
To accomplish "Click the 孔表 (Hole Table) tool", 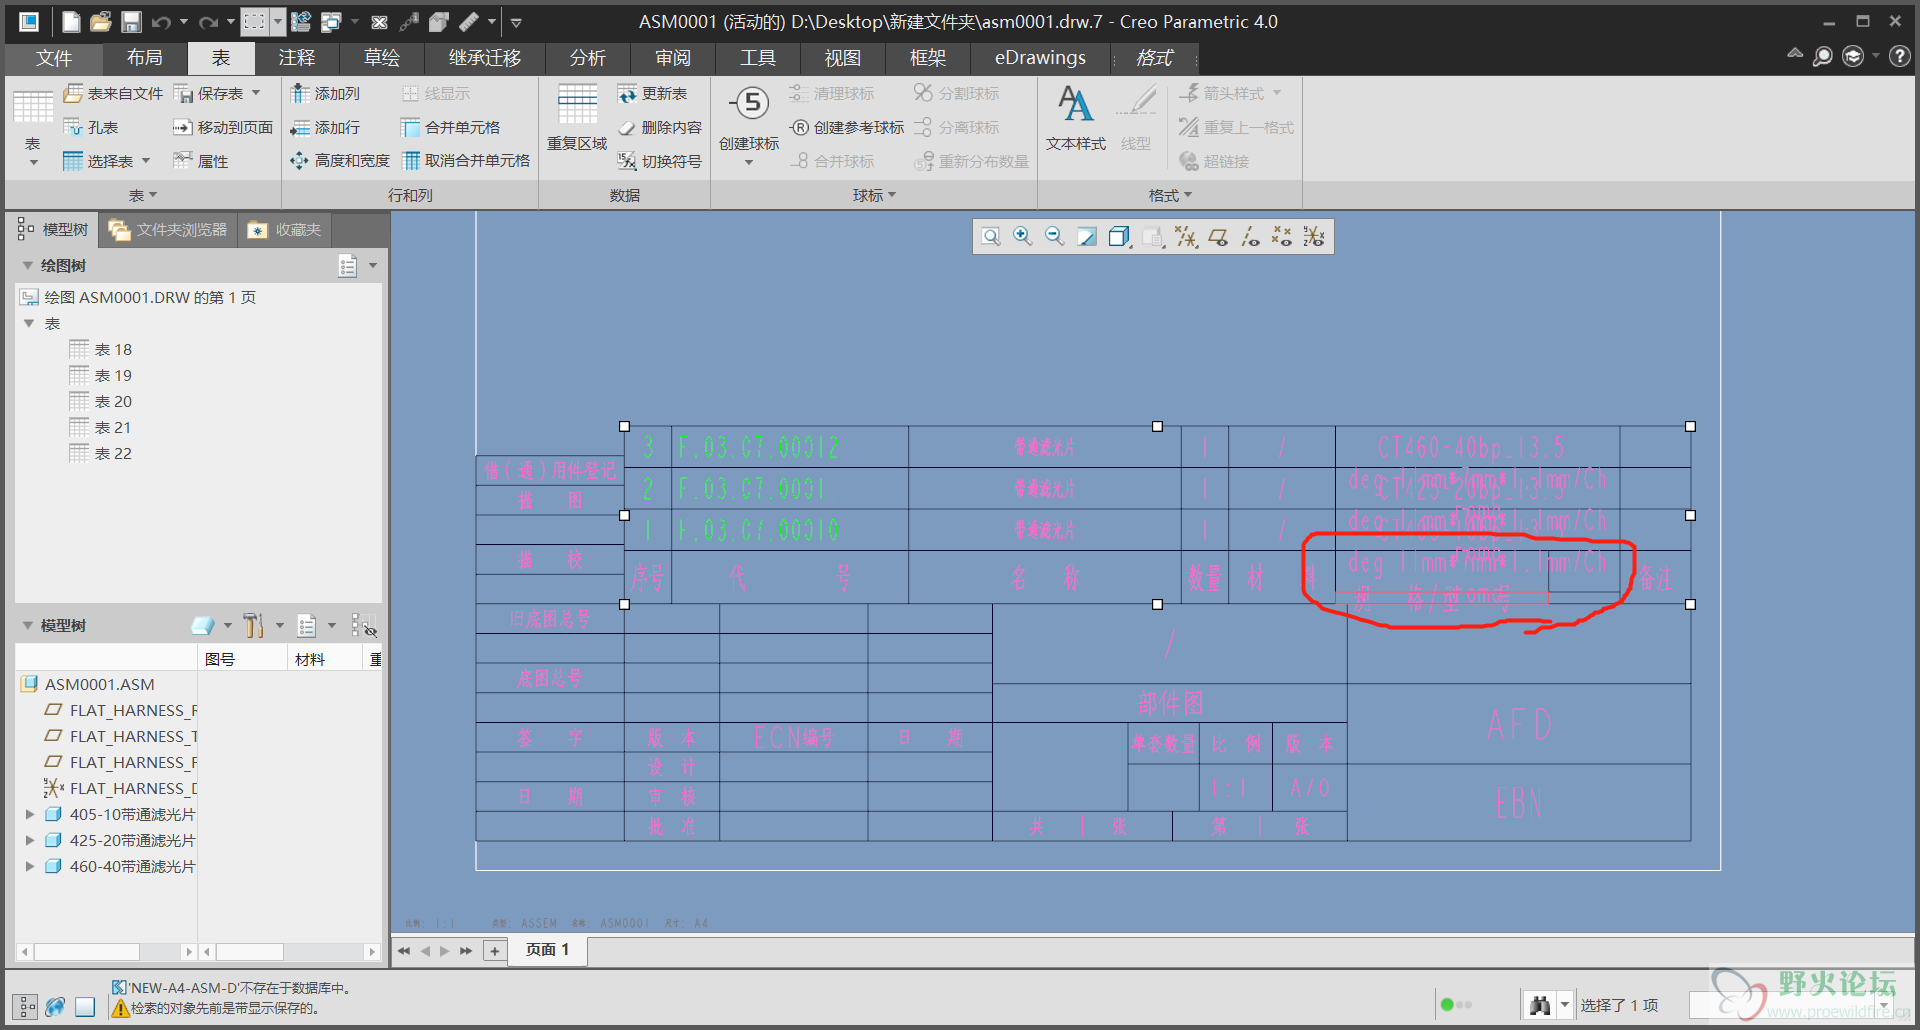I will point(91,127).
